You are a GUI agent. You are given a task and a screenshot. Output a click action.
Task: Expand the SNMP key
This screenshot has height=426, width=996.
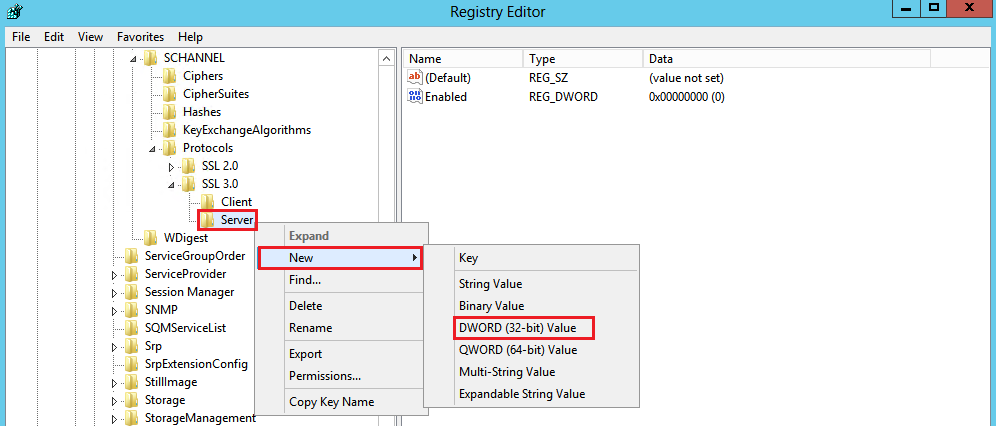[115, 311]
